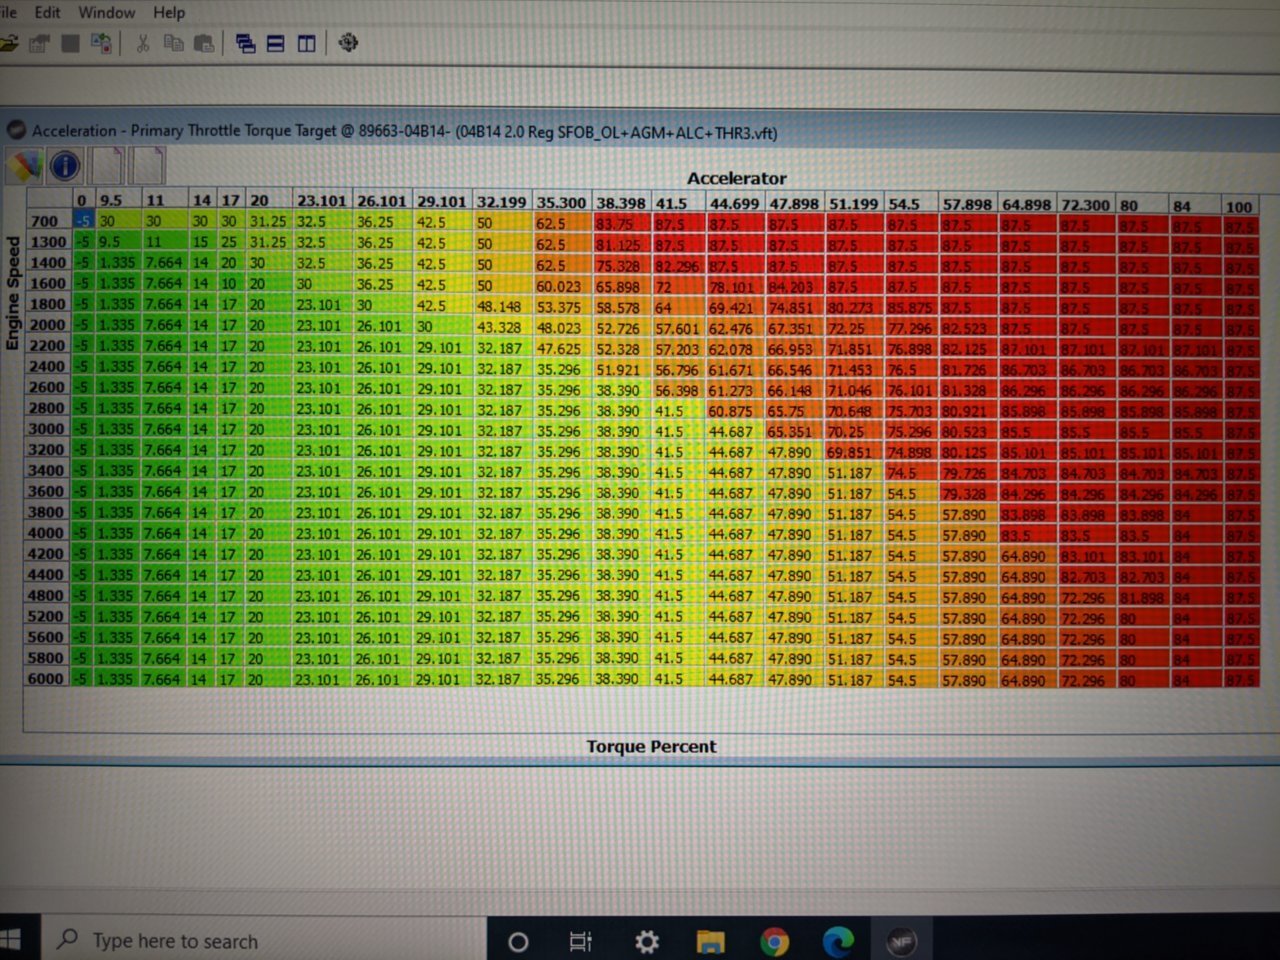Image resolution: width=1280 pixels, height=960 pixels.
Task: Open the Edit menu
Action: click(47, 13)
